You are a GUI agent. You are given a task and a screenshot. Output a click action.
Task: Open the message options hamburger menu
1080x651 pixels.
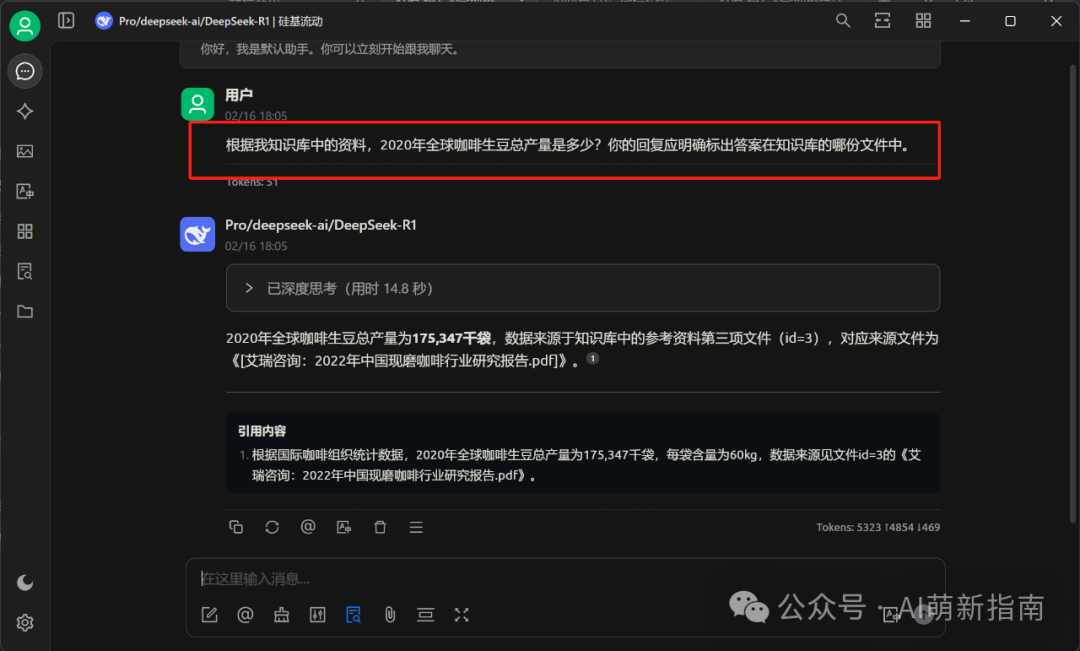pos(416,527)
